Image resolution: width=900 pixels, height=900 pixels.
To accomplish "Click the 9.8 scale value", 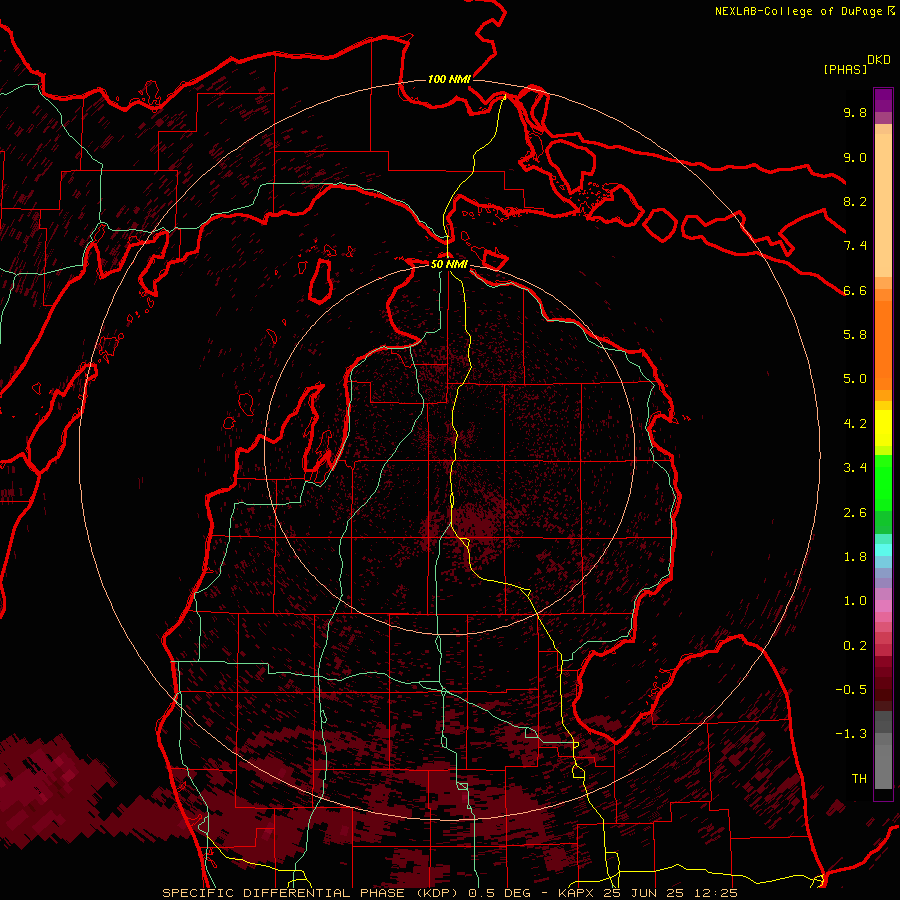I will (855, 112).
